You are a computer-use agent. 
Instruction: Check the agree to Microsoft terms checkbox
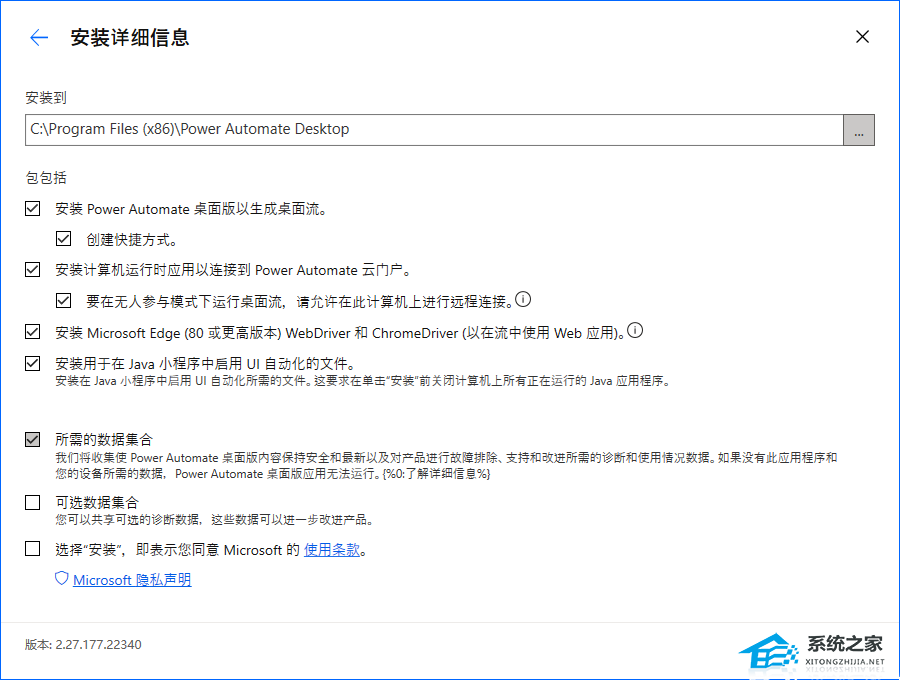coord(33,549)
